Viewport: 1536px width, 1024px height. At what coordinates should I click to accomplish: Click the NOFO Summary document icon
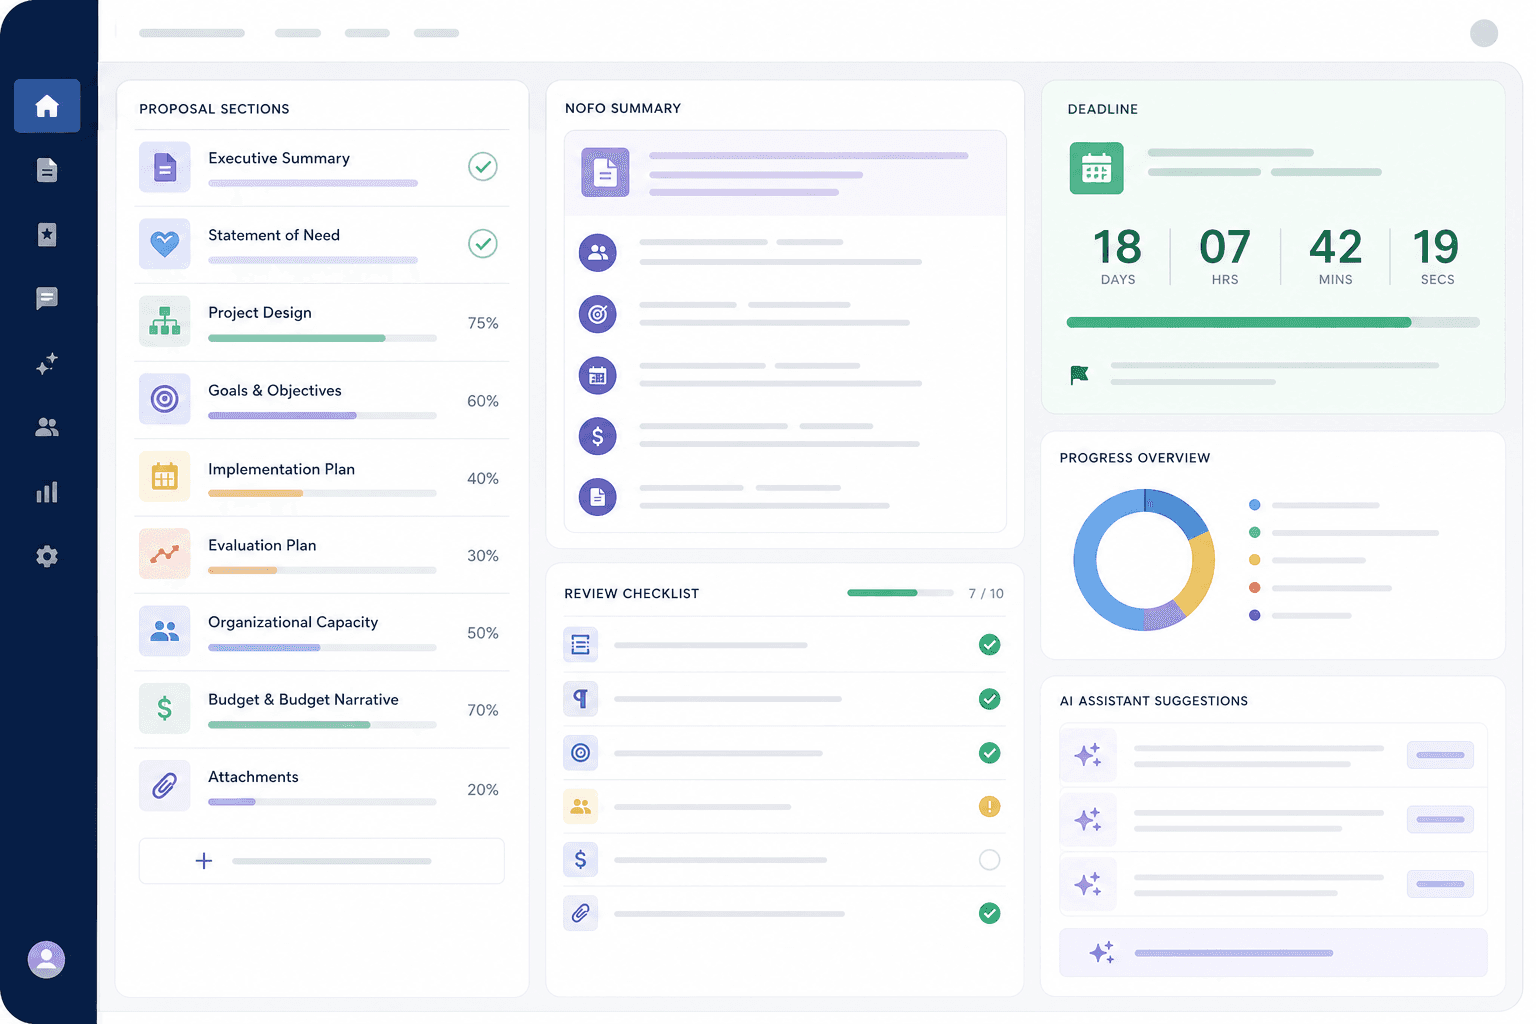pos(606,172)
